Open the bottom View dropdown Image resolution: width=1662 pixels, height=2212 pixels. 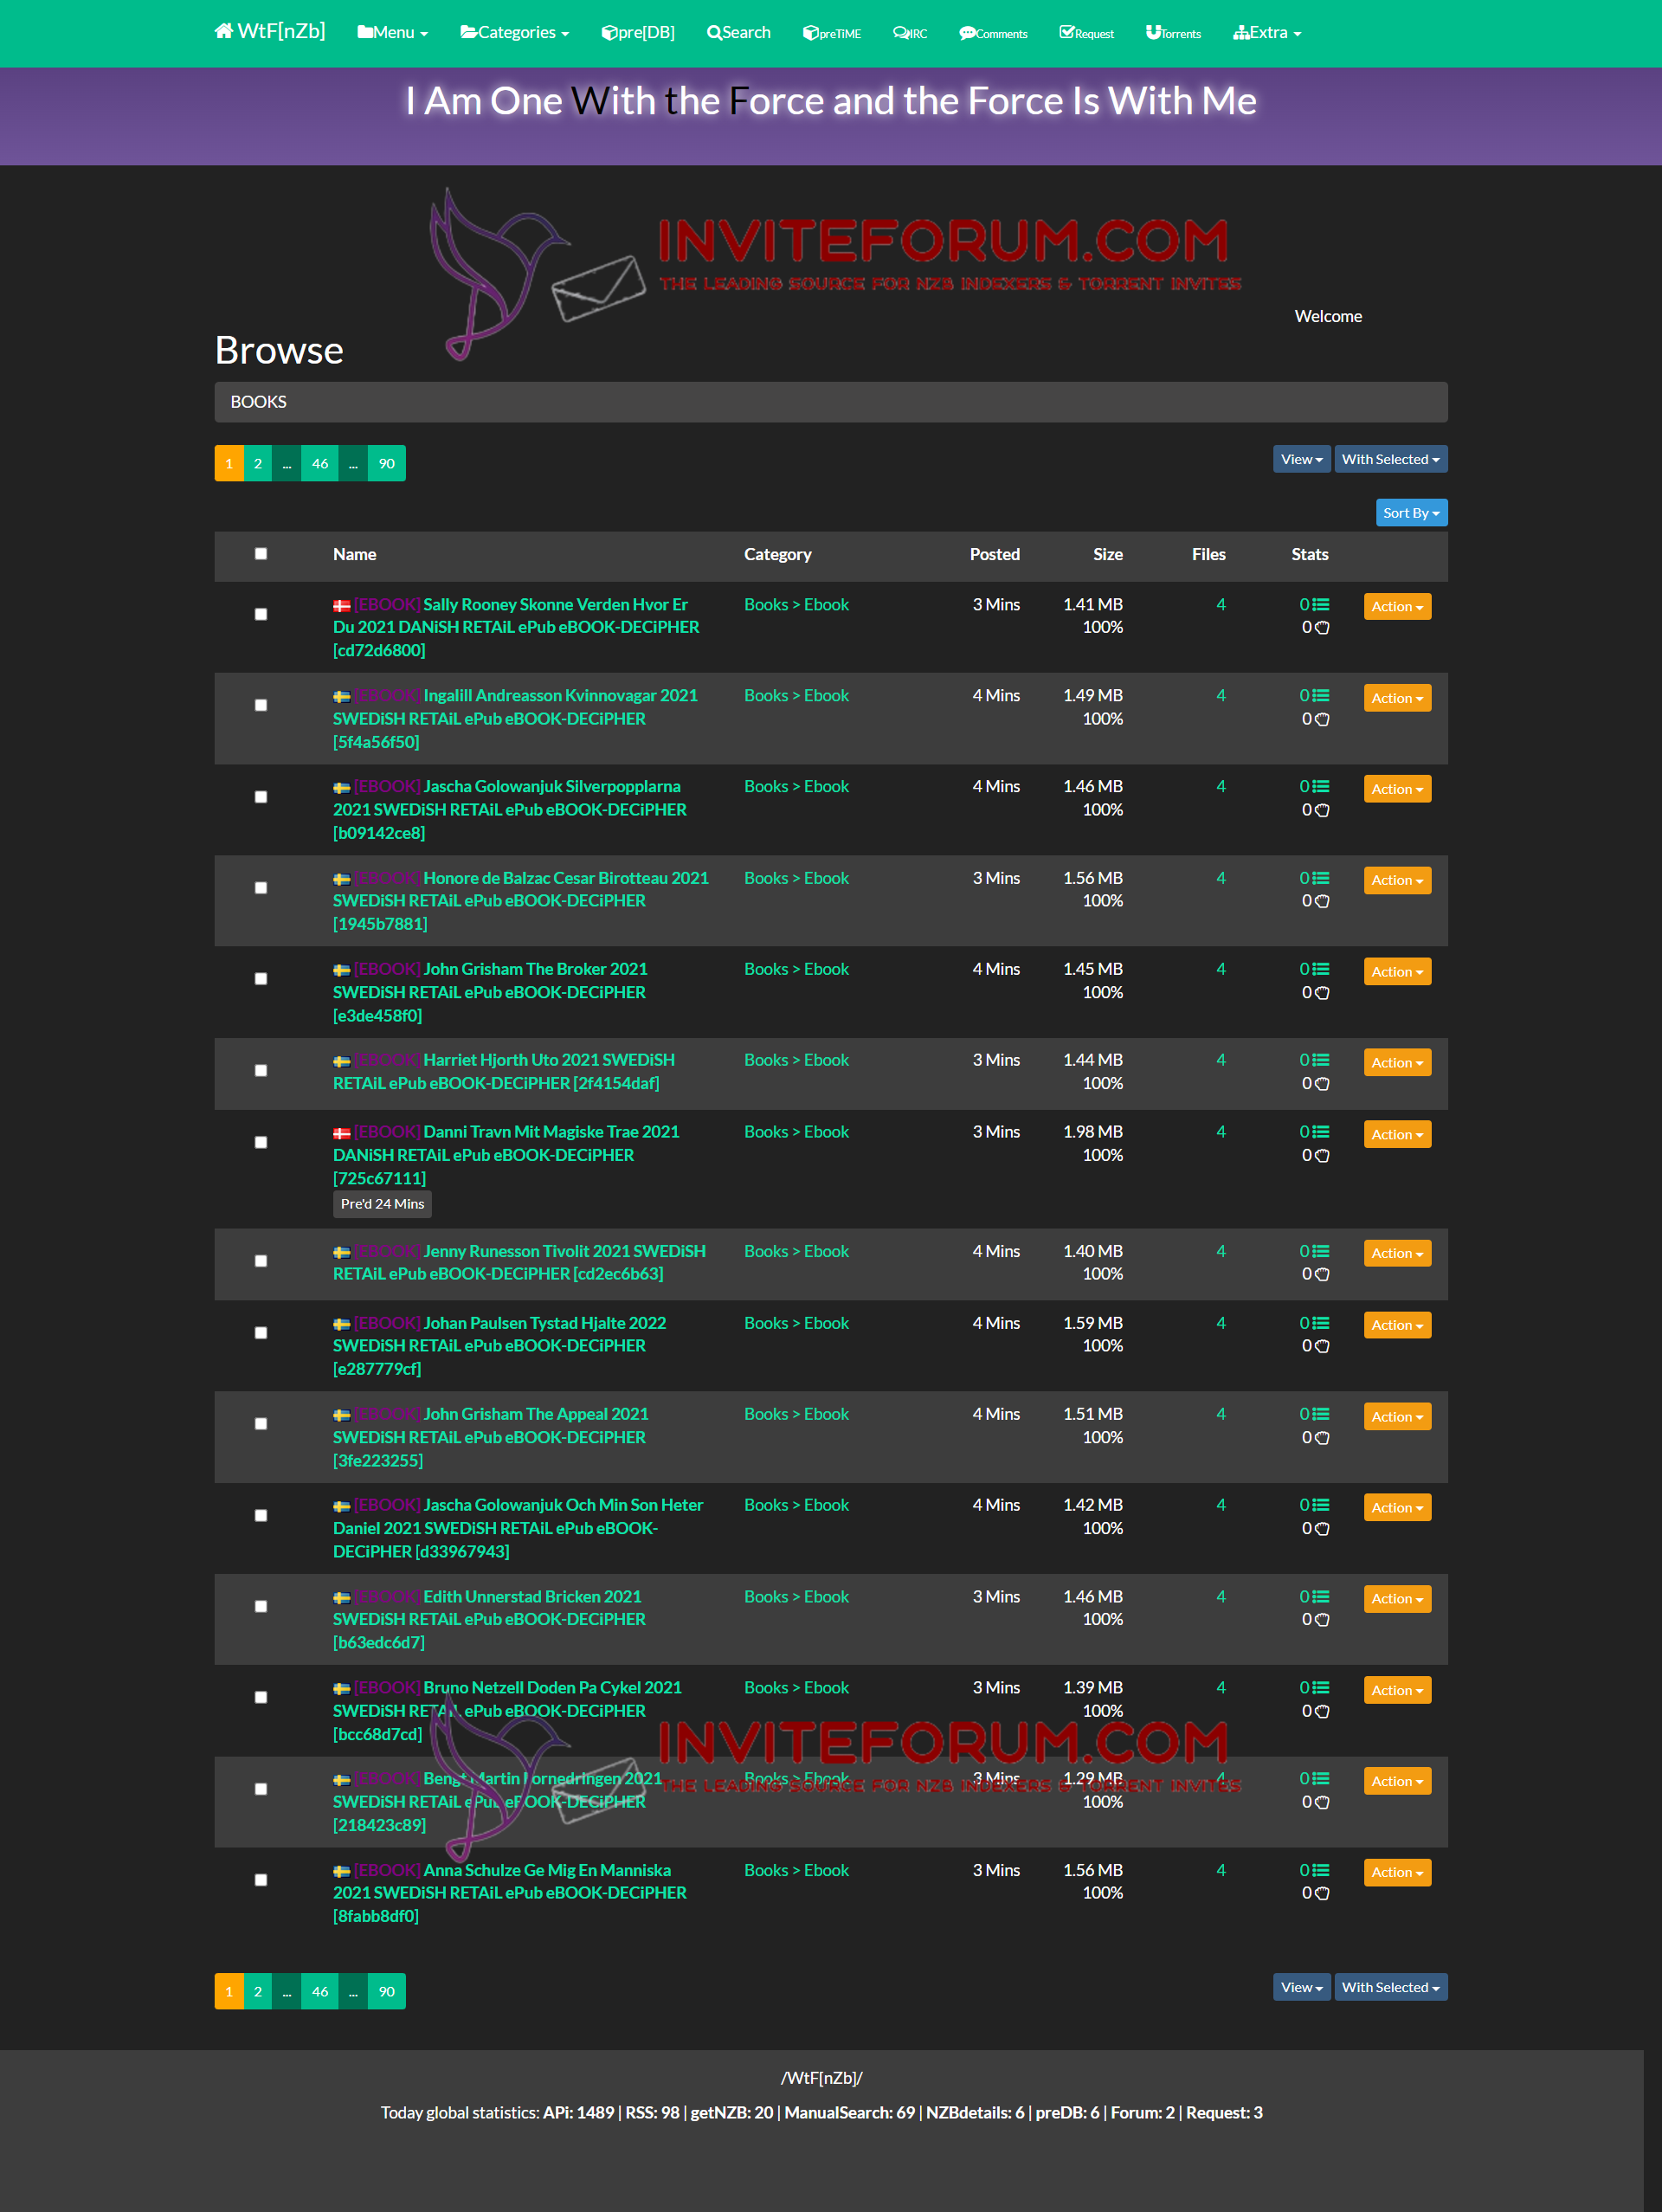[1301, 1987]
